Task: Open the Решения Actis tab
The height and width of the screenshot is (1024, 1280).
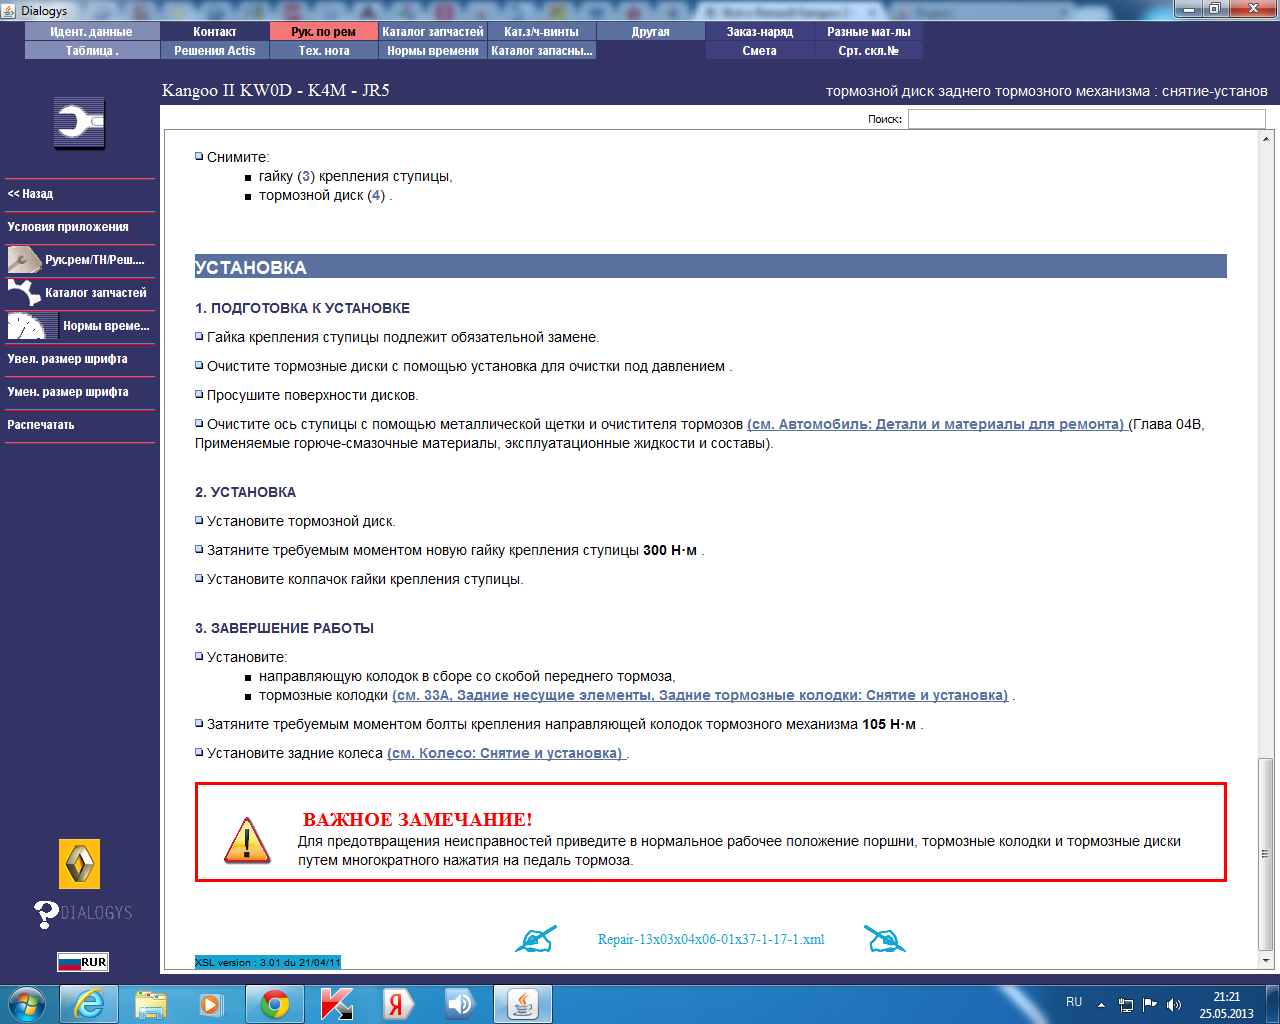Action: [215, 51]
